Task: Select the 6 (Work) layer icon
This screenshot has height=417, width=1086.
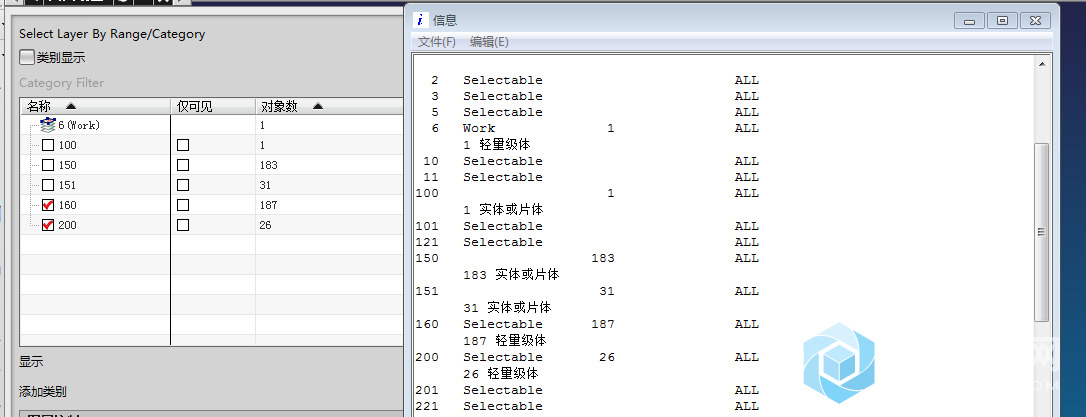Action: pyautogui.click(x=48, y=125)
